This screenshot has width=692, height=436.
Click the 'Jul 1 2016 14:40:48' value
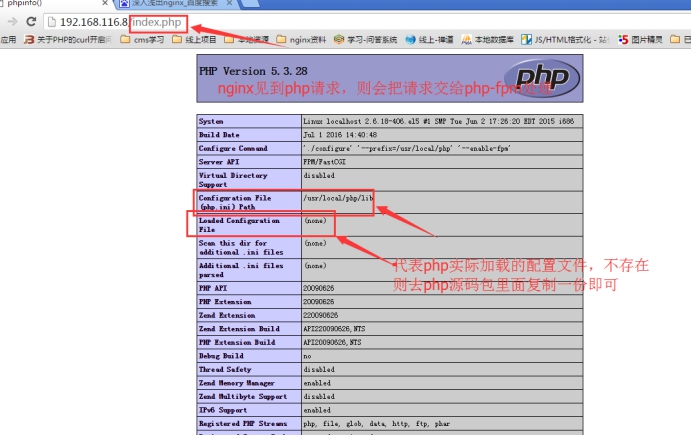(x=340, y=135)
